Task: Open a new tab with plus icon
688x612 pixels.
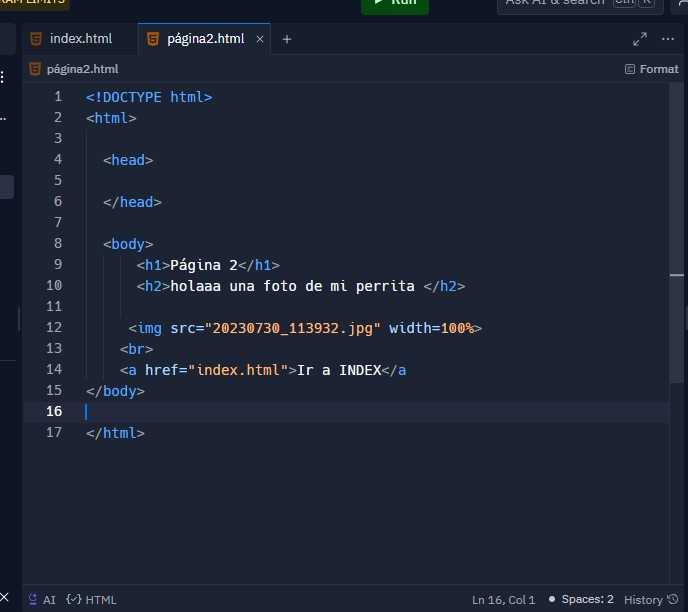Action: (287, 39)
